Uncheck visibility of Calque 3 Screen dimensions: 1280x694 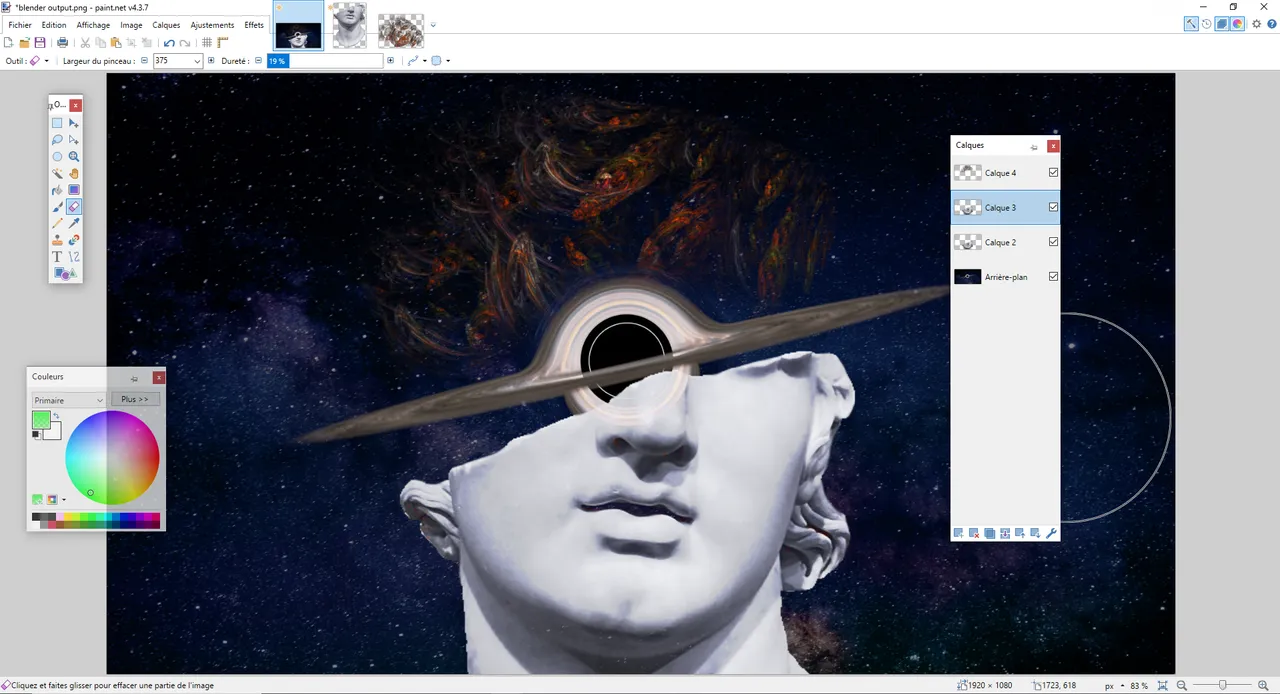[x=1053, y=207]
